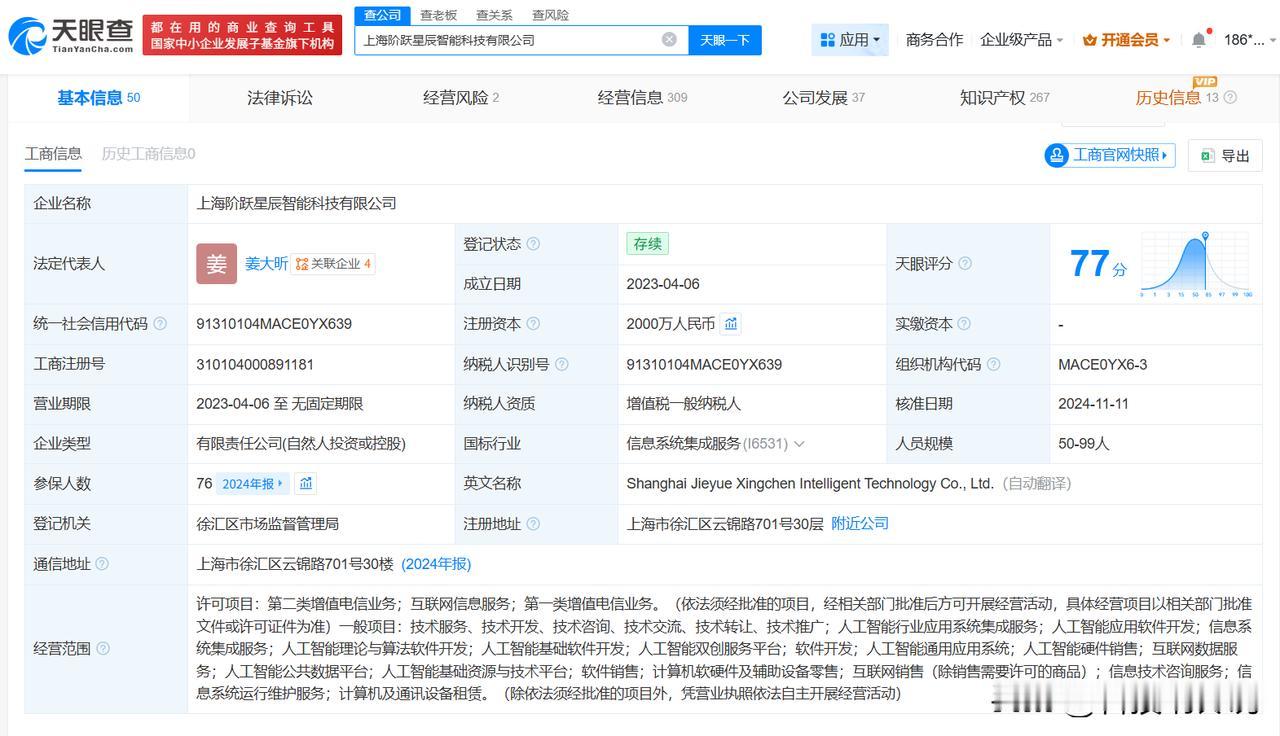Click the 核准日期 value 2024-11-11
This screenshot has width=1280, height=736.
1093,404
